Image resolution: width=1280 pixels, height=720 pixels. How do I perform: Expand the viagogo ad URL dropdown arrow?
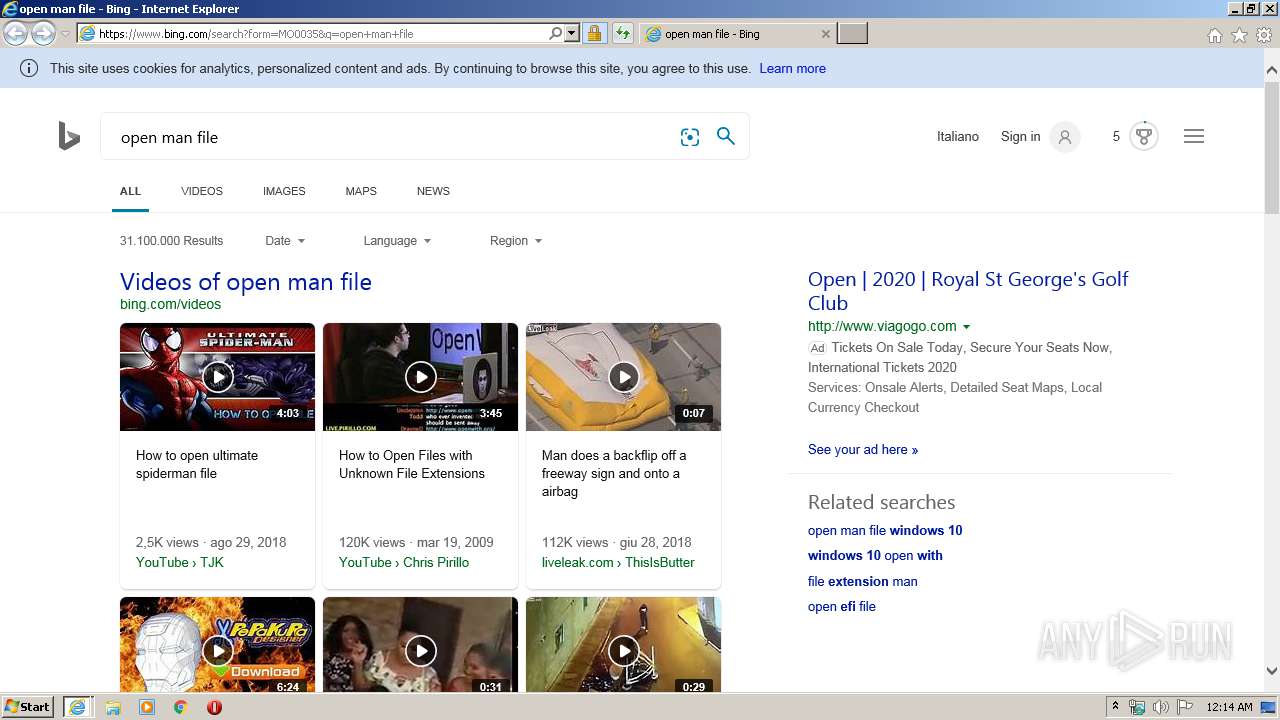966,327
